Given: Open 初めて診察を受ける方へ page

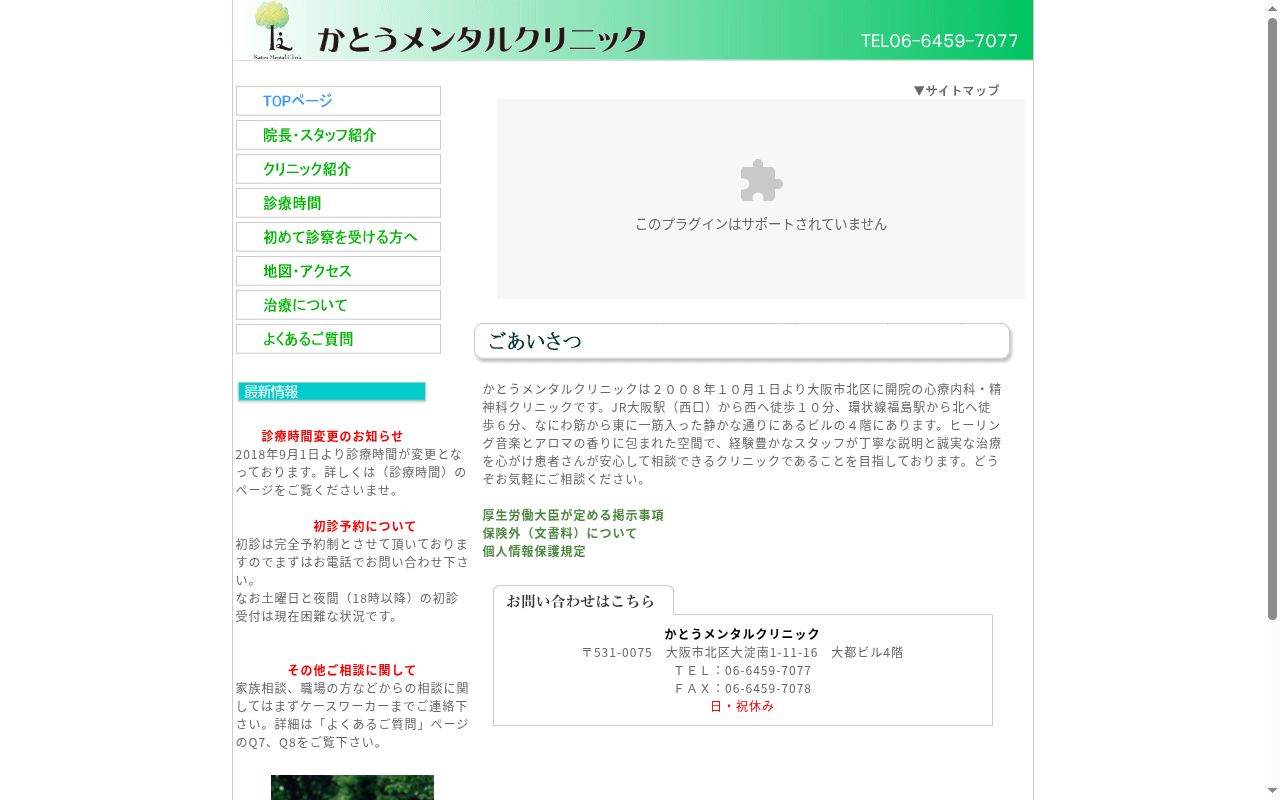Looking at the screenshot, I should point(338,237).
